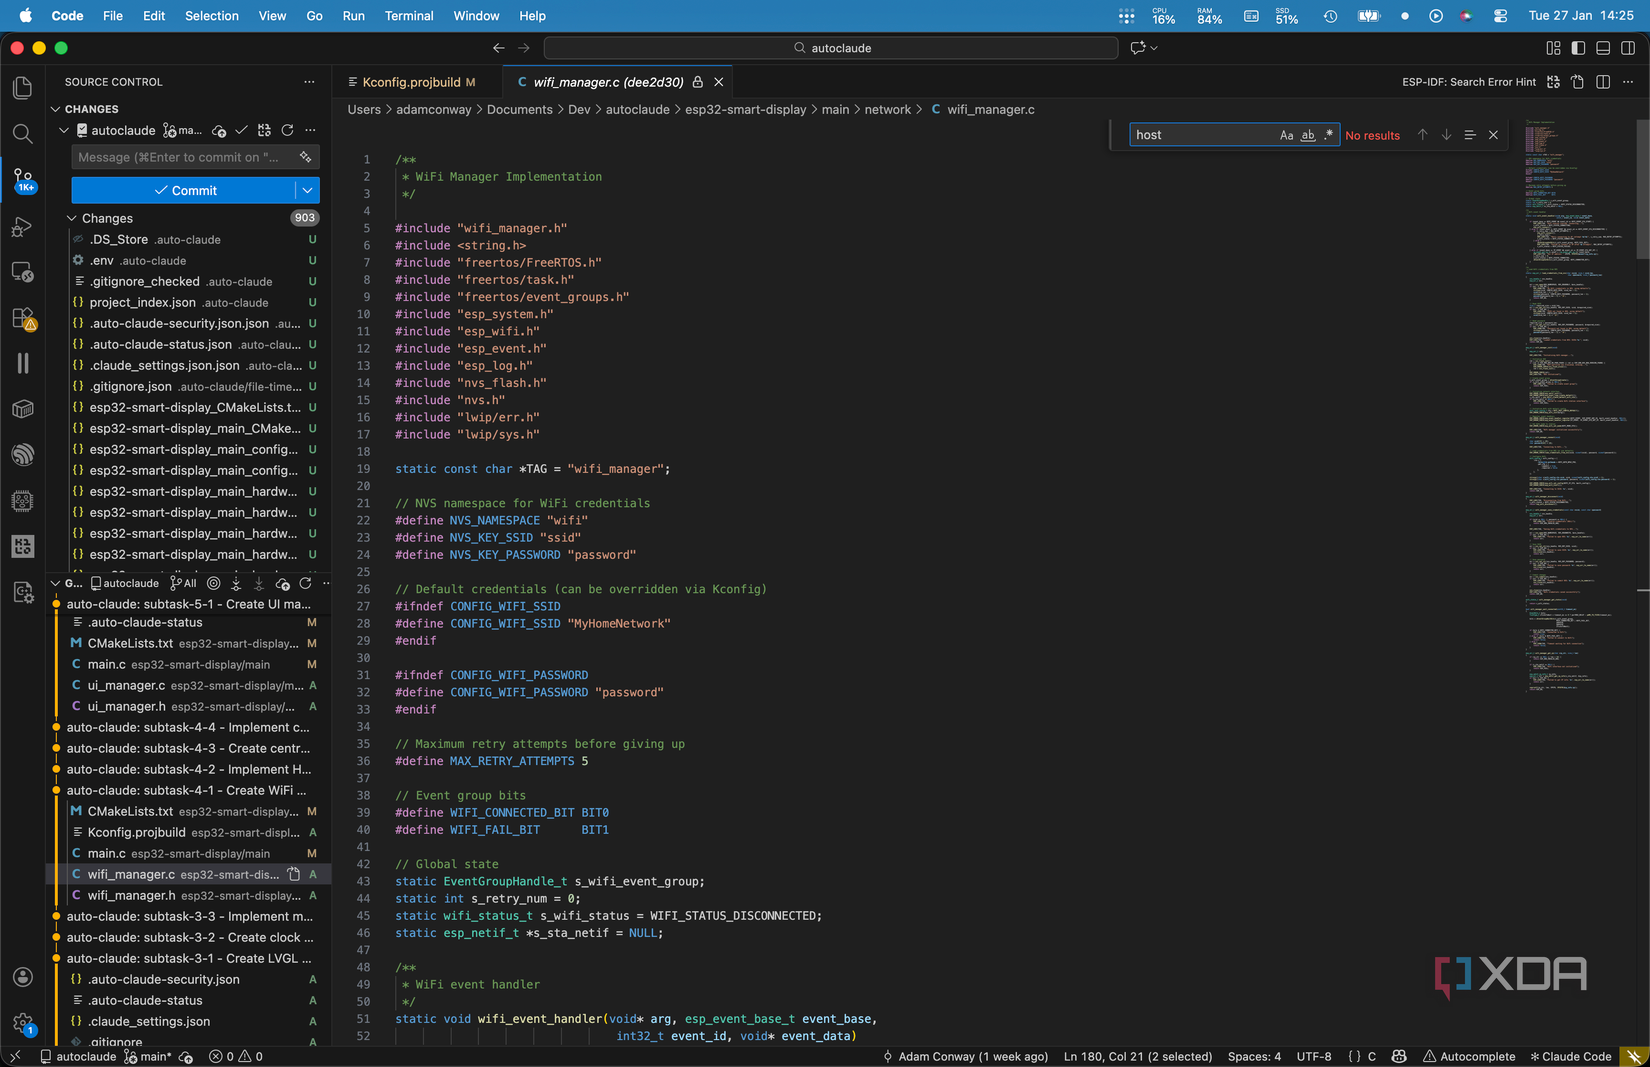Viewport: 1650px width, 1067px height.
Task: Click Claude Code in the status bar
Action: click(x=1570, y=1056)
